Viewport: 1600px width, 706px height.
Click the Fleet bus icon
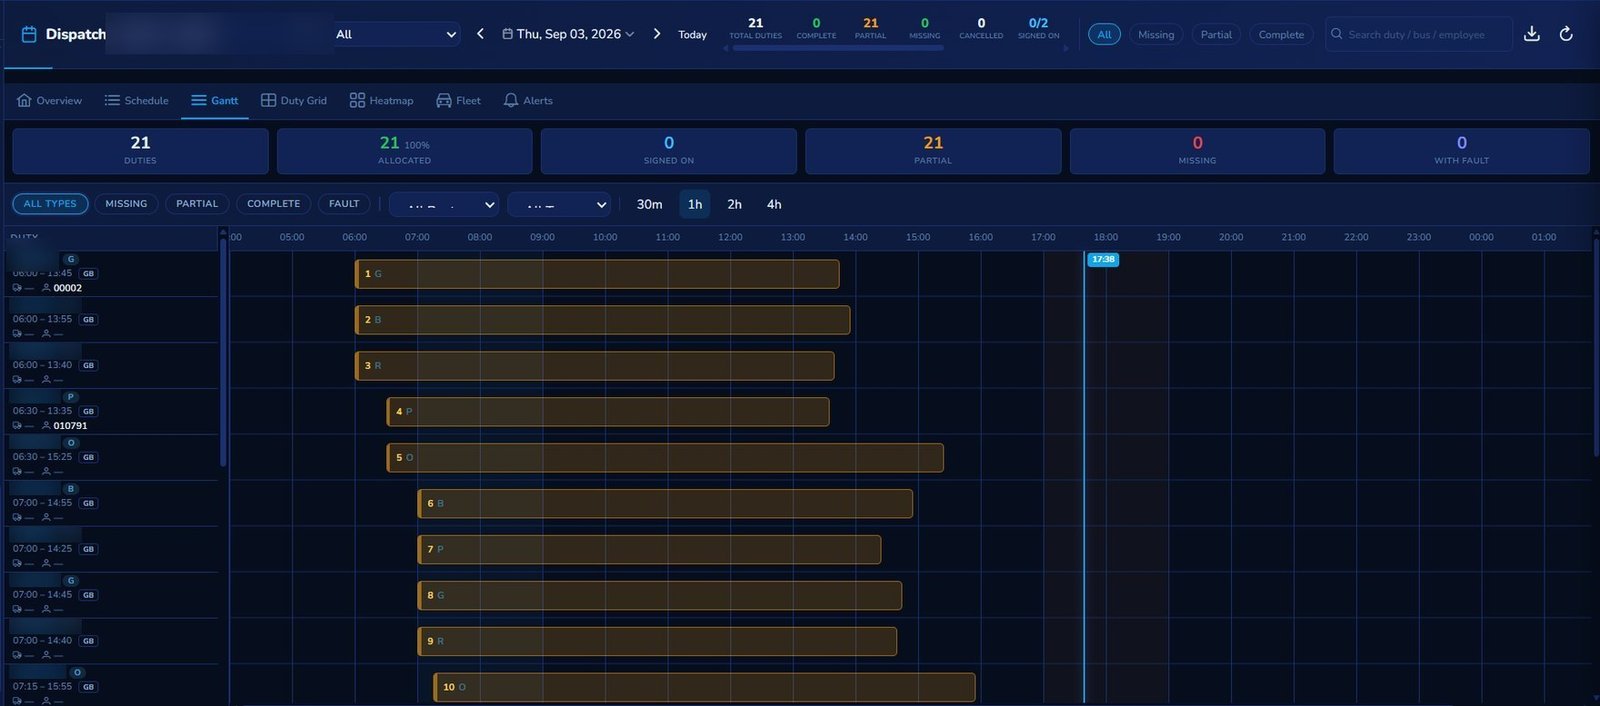444,100
